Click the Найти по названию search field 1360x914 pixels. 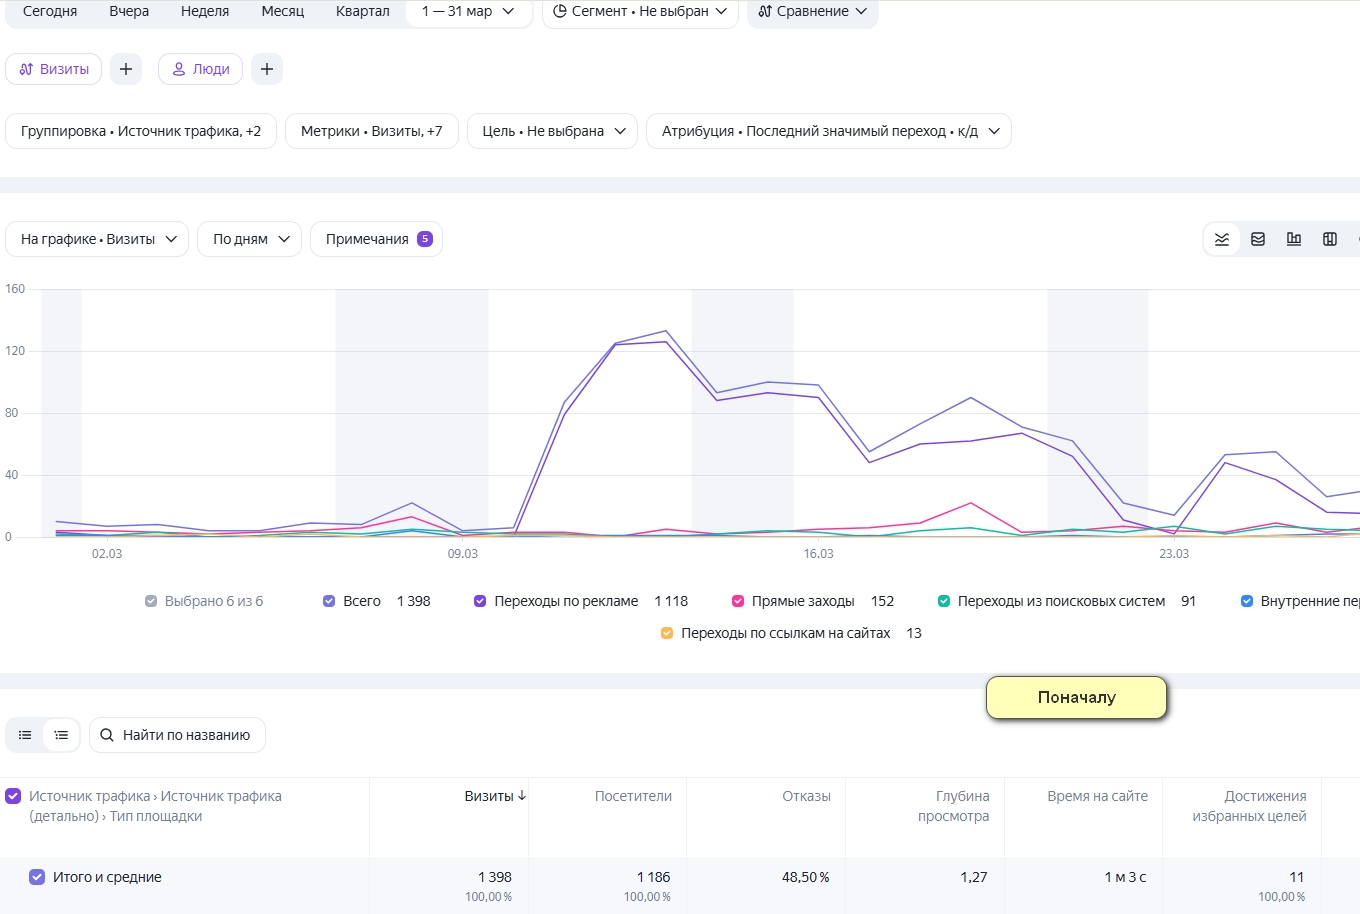coord(177,735)
